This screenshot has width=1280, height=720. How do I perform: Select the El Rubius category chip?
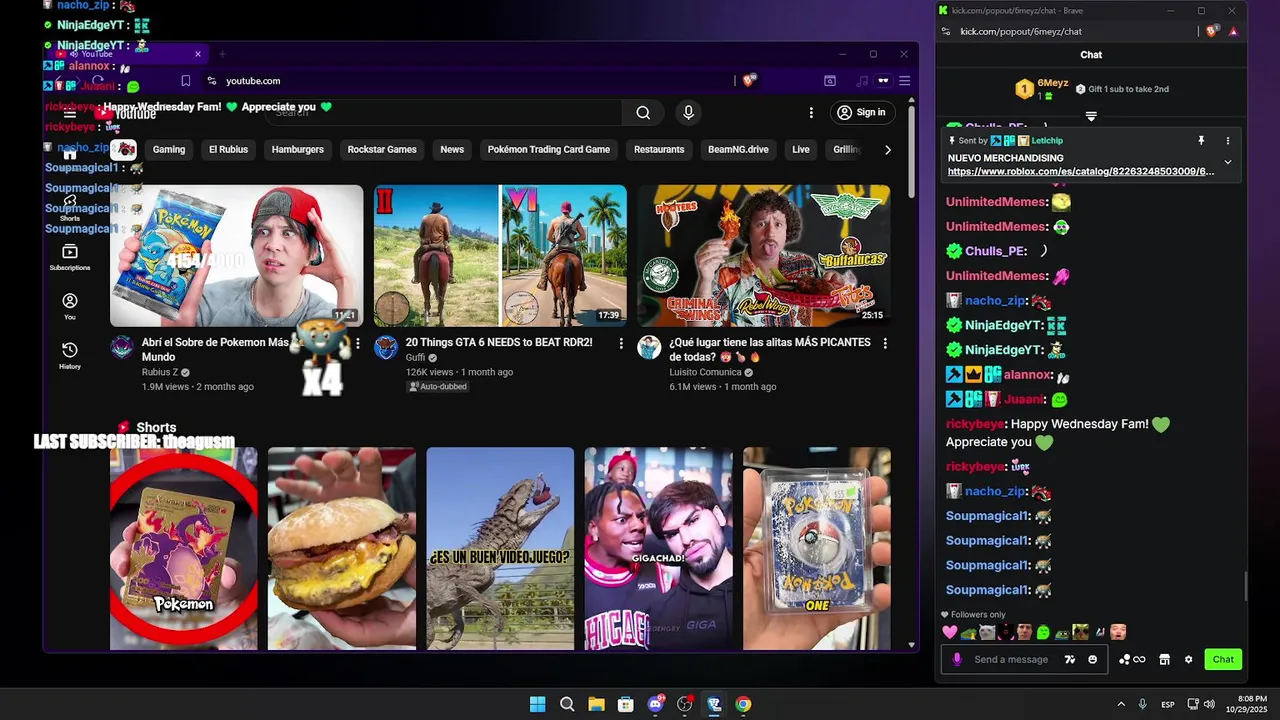click(228, 149)
